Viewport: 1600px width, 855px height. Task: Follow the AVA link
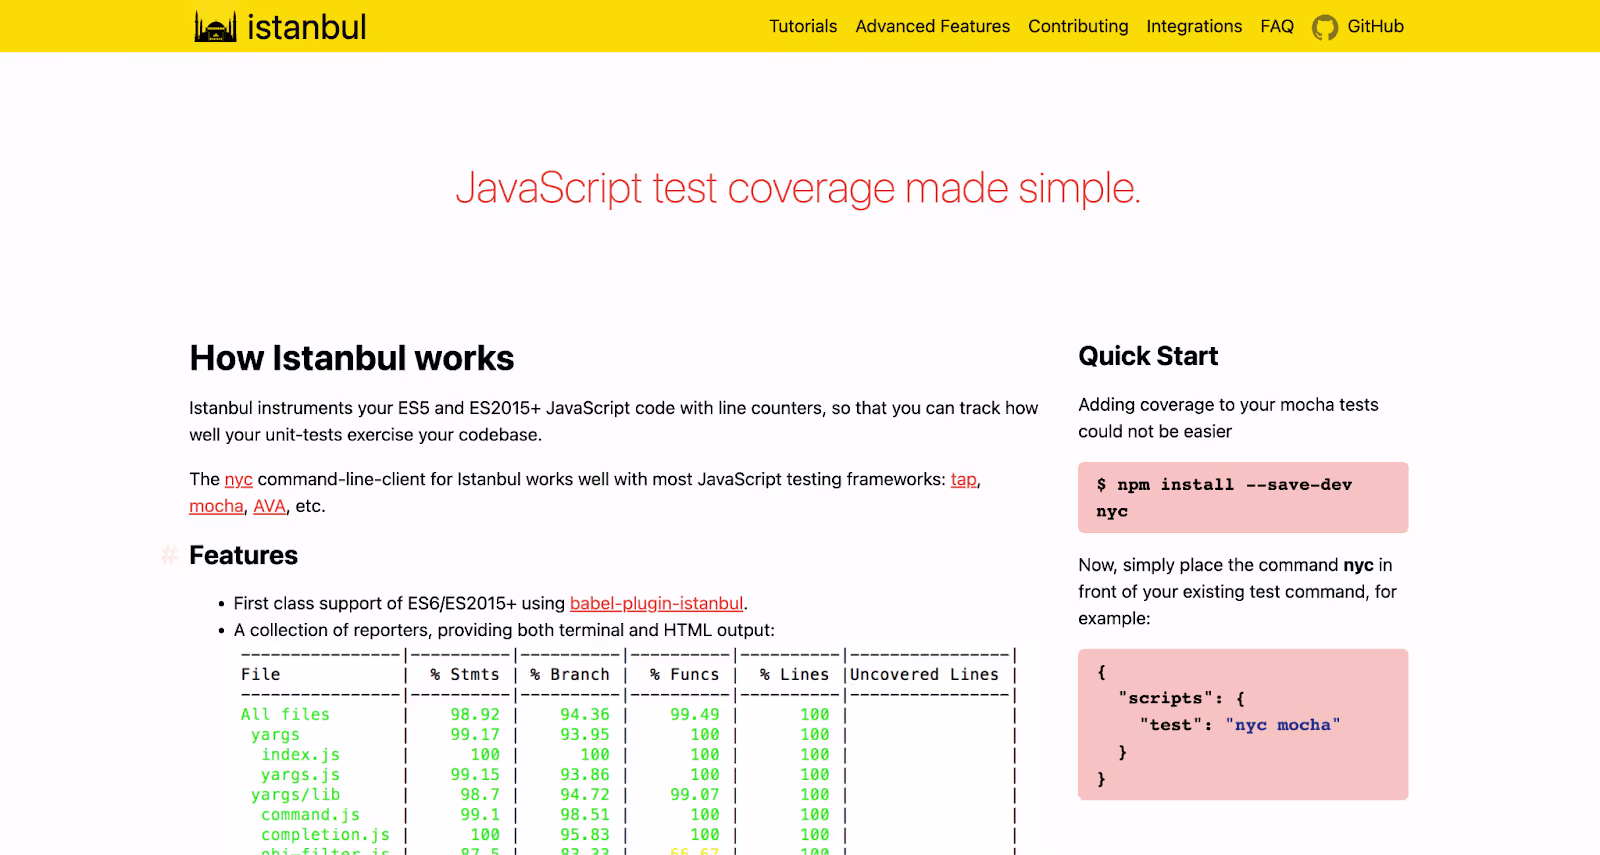point(269,506)
